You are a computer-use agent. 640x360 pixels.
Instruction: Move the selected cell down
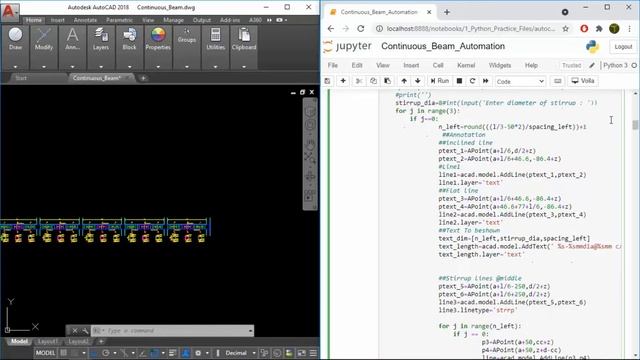(418, 81)
